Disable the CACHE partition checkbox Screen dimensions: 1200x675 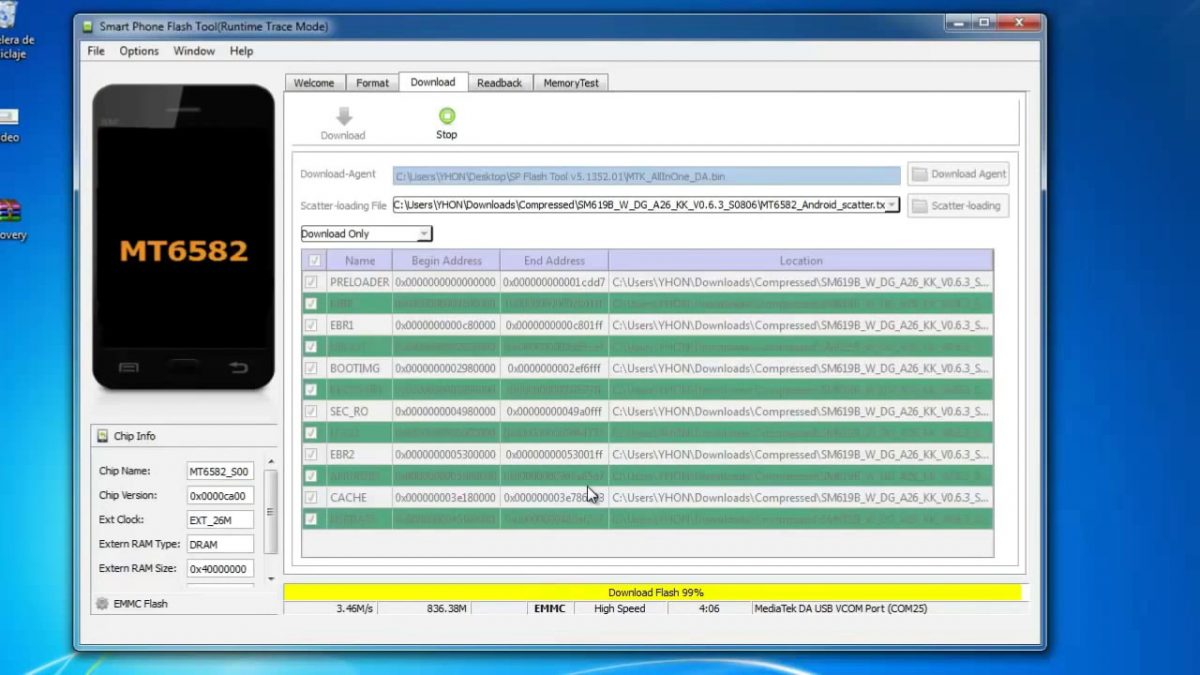pos(312,497)
